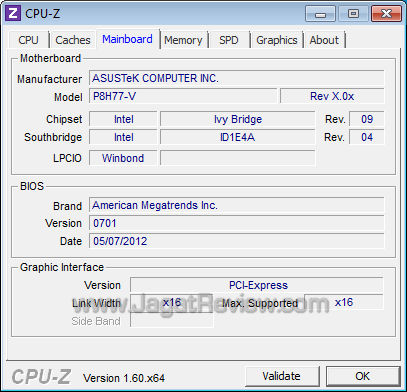
Task: Maximize the CPU-Z window
Action: coord(353,14)
